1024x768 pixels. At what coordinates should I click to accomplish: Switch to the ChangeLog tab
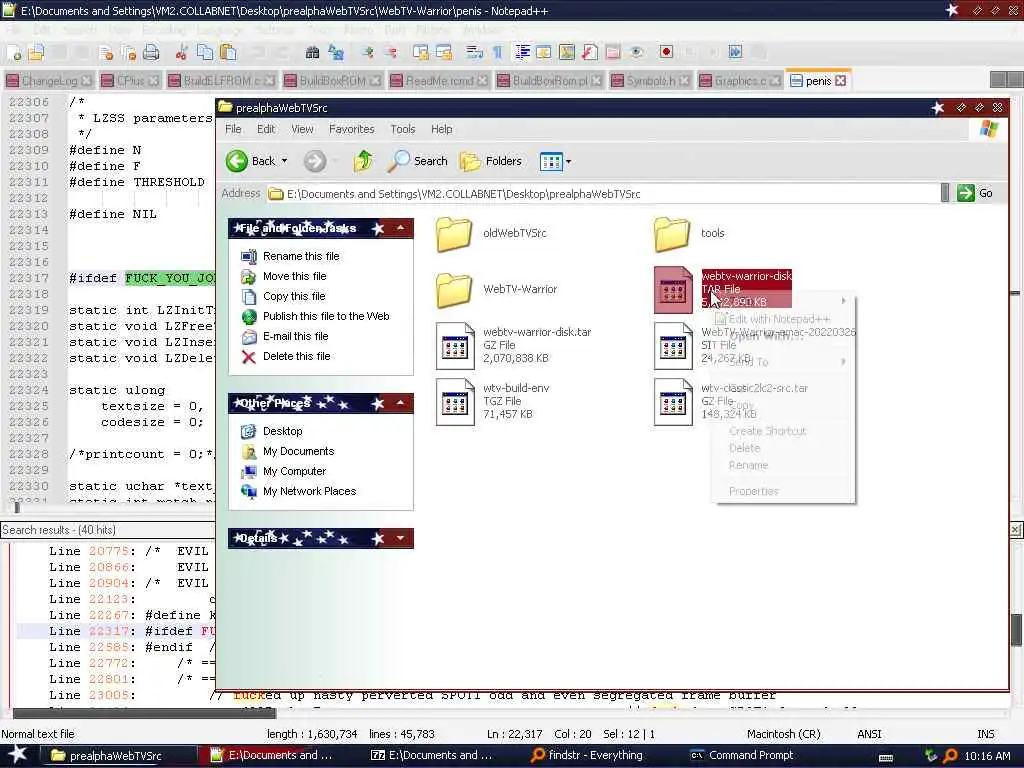pyautogui.click(x=49, y=81)
